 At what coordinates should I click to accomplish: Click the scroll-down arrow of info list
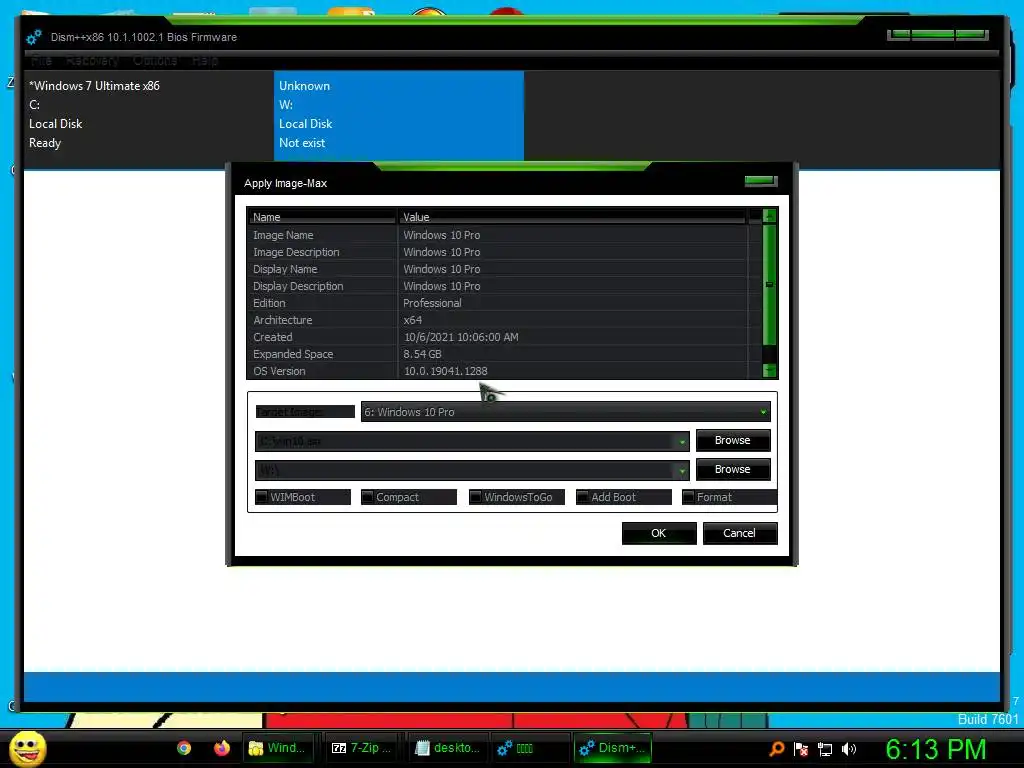[x=769, y=370]
